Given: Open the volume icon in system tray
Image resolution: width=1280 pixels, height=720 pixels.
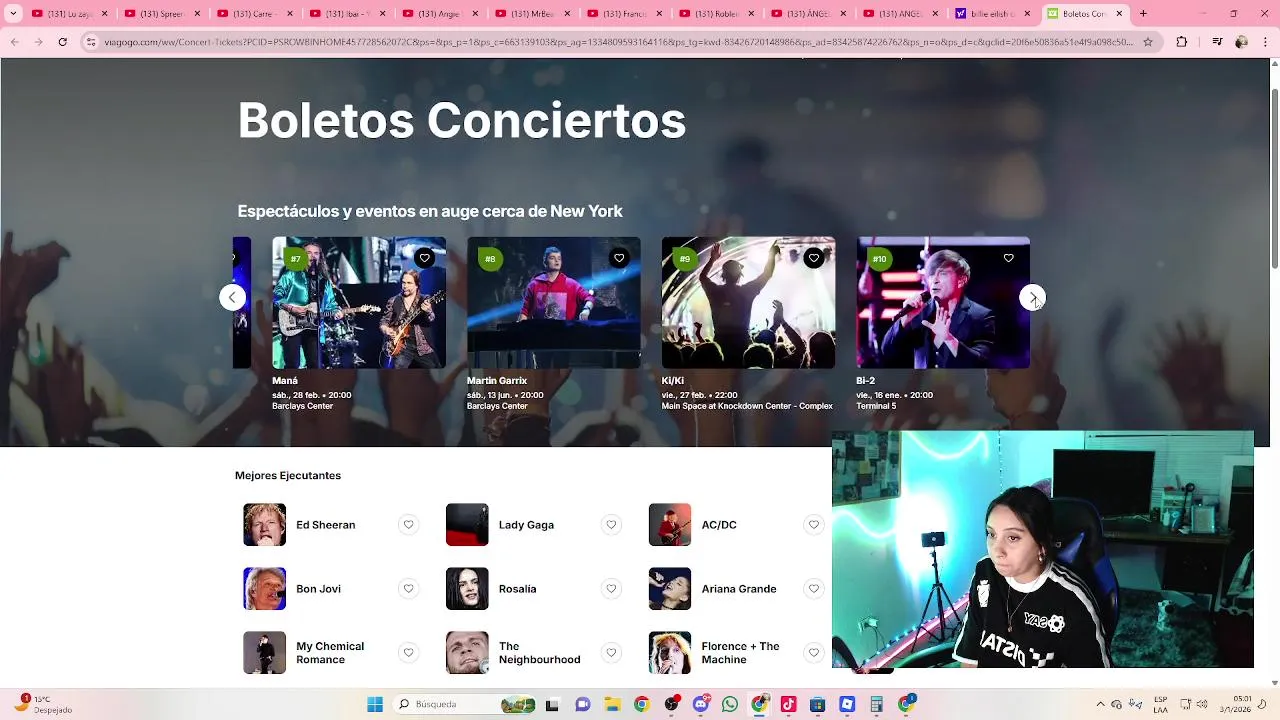Looking at the screenshot, I should 1202,704.
